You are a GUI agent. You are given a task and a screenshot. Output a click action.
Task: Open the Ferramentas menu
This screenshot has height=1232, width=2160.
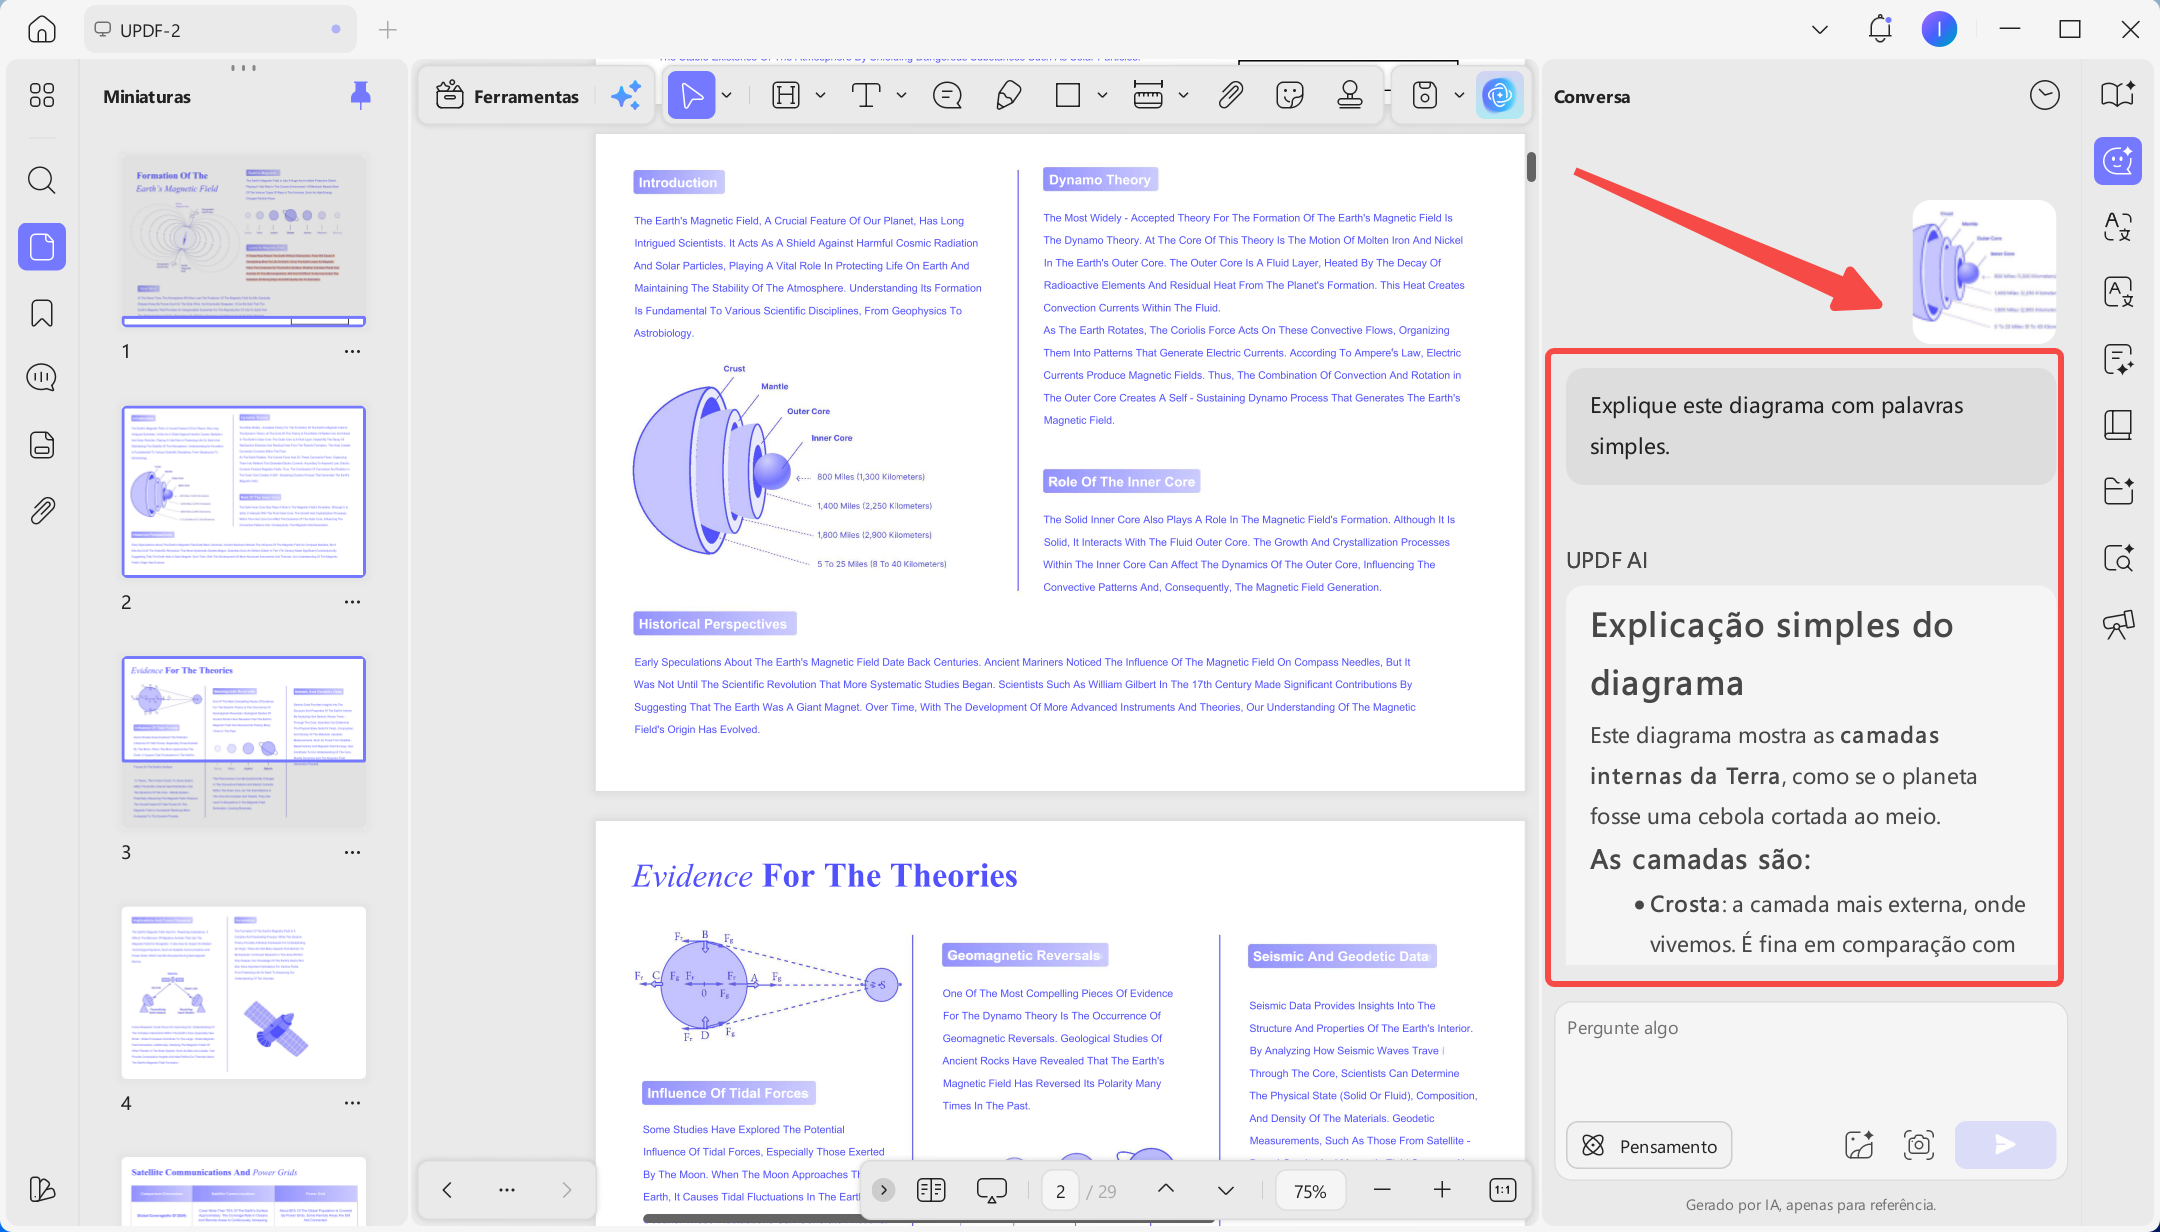508,96
